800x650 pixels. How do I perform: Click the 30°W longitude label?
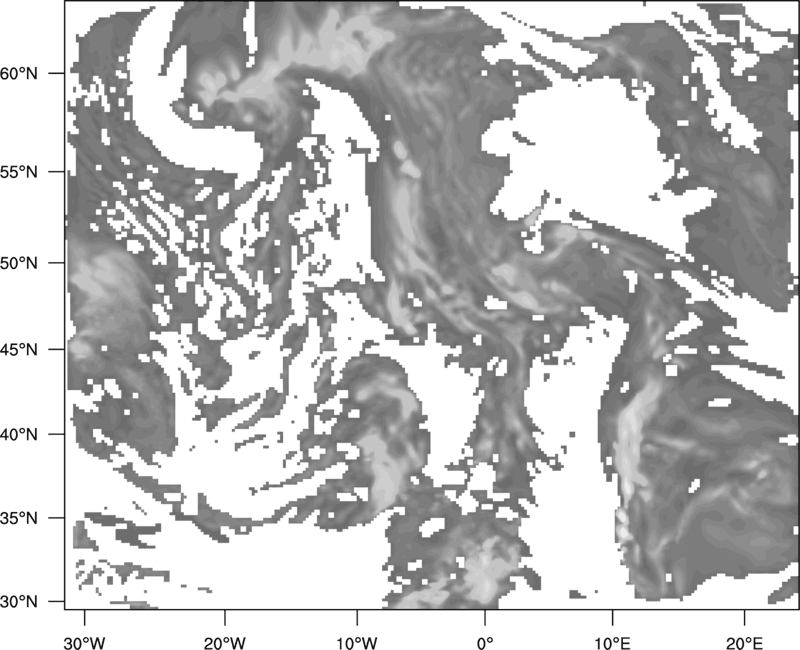pyautogui.click(x=84, y=643)
